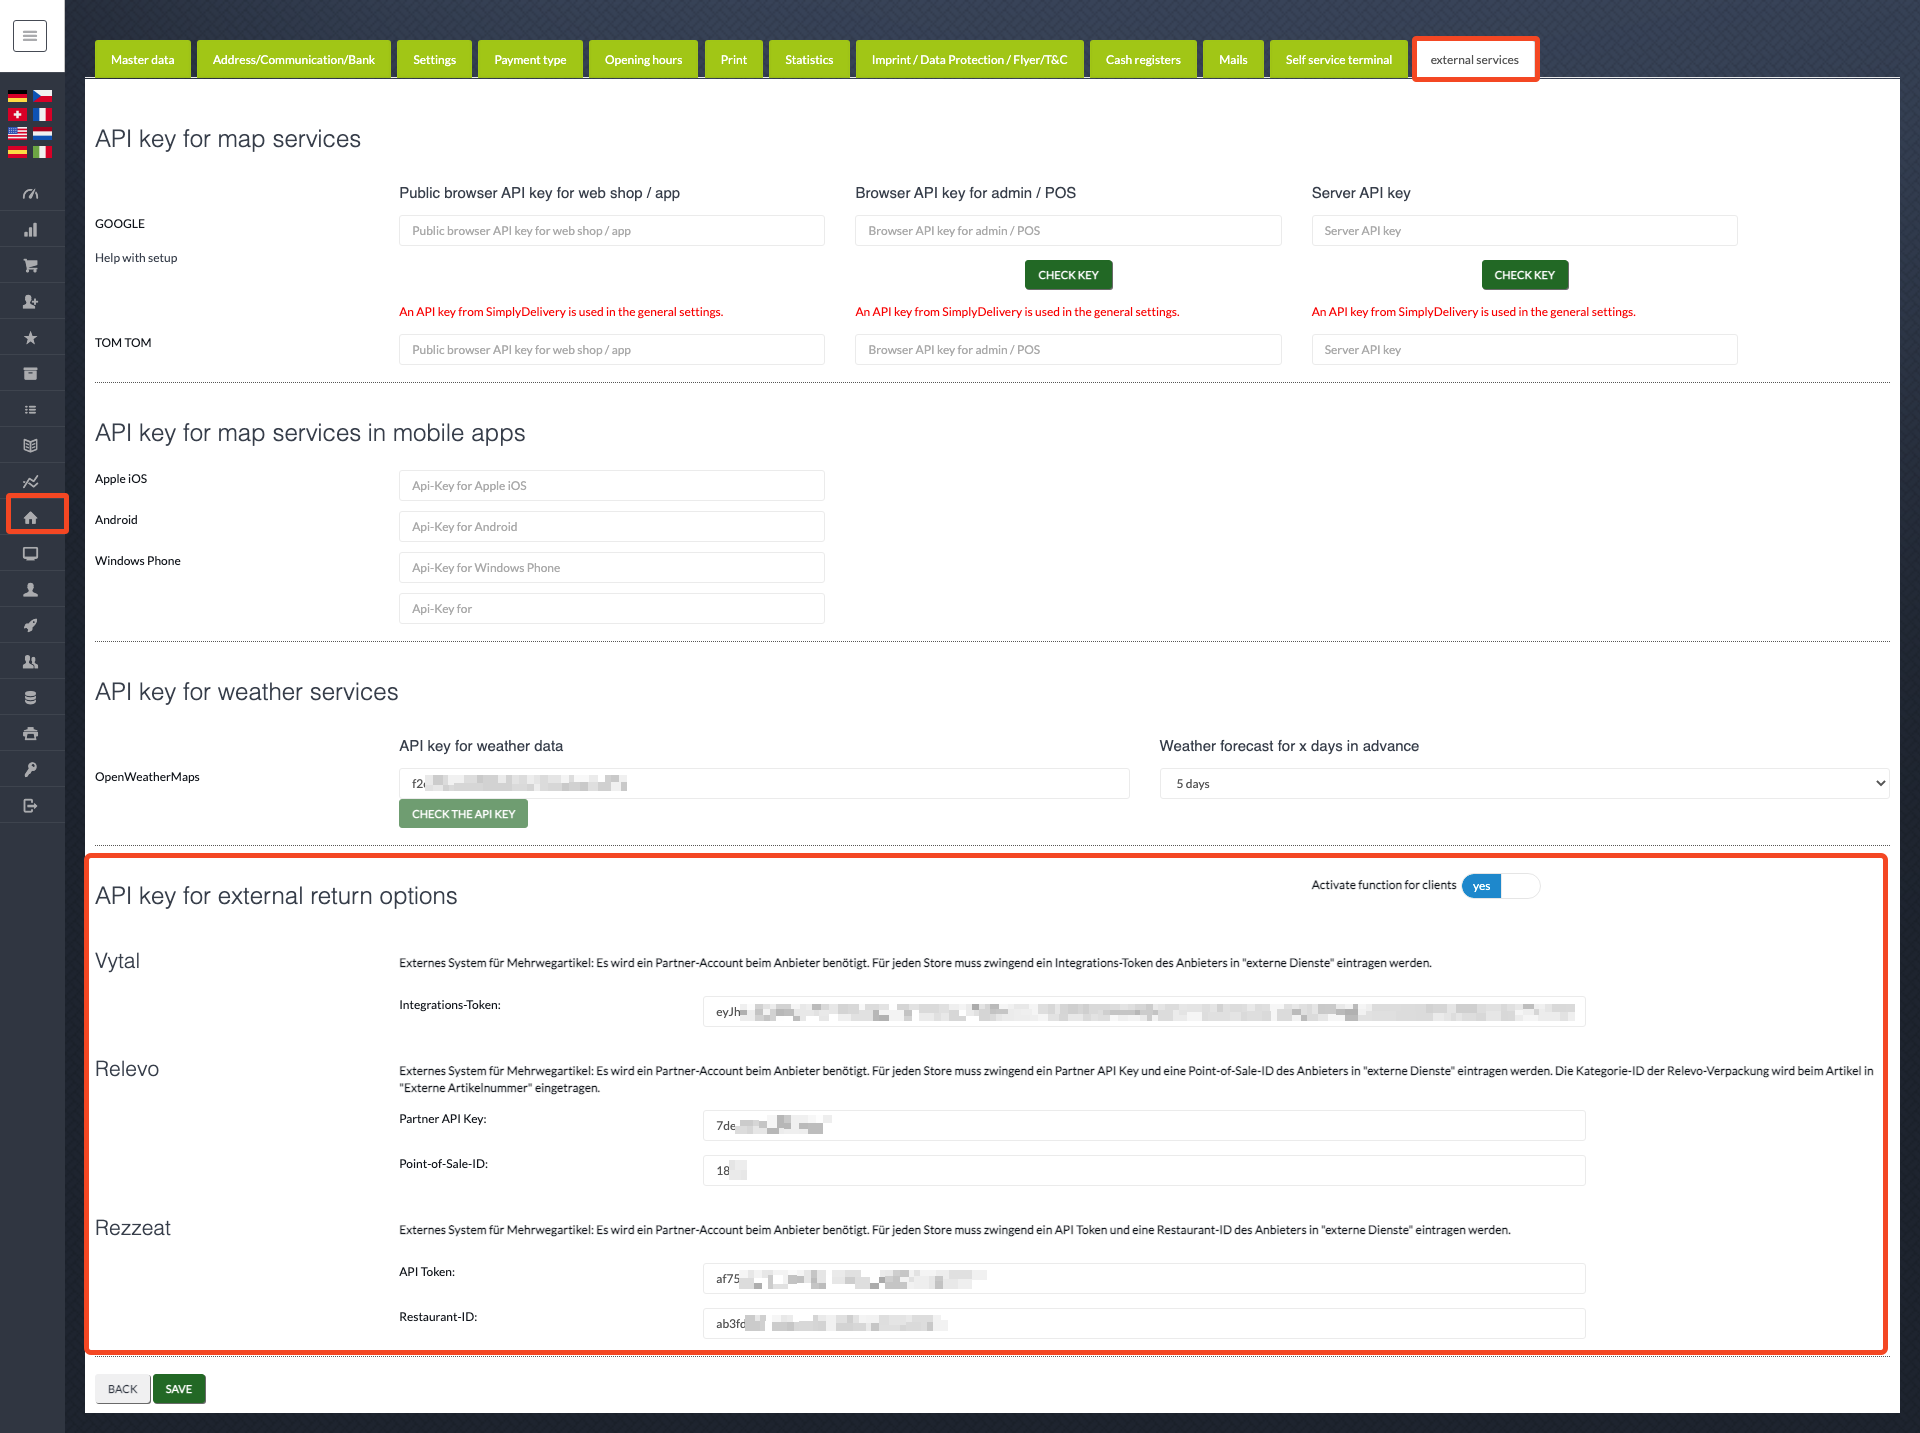Select the home store sidebar icon
The height and width of the screenshot is (1433, 1920).
(30, 517)
